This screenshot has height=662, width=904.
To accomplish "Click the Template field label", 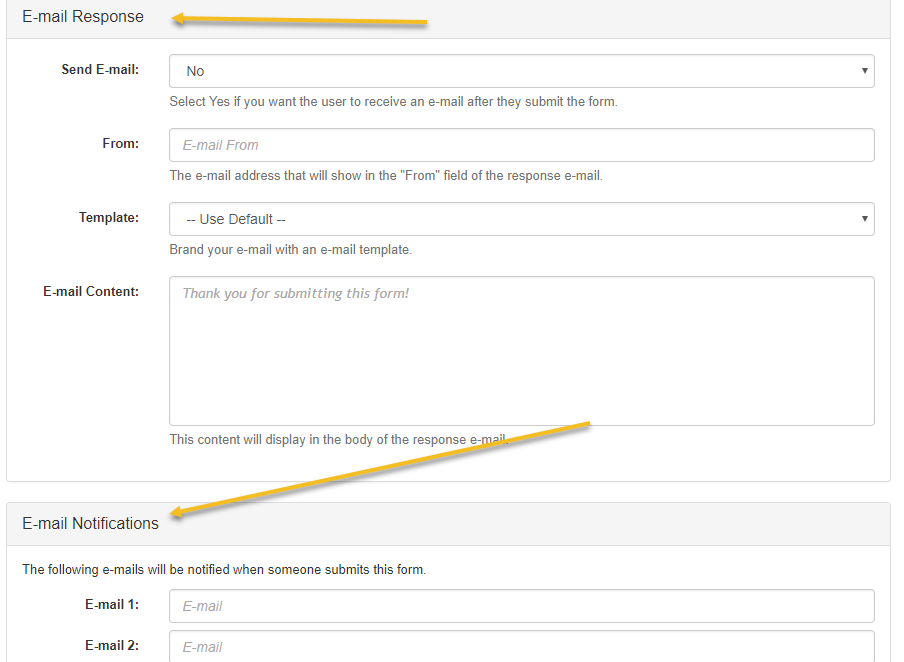I will coord(109,217).
